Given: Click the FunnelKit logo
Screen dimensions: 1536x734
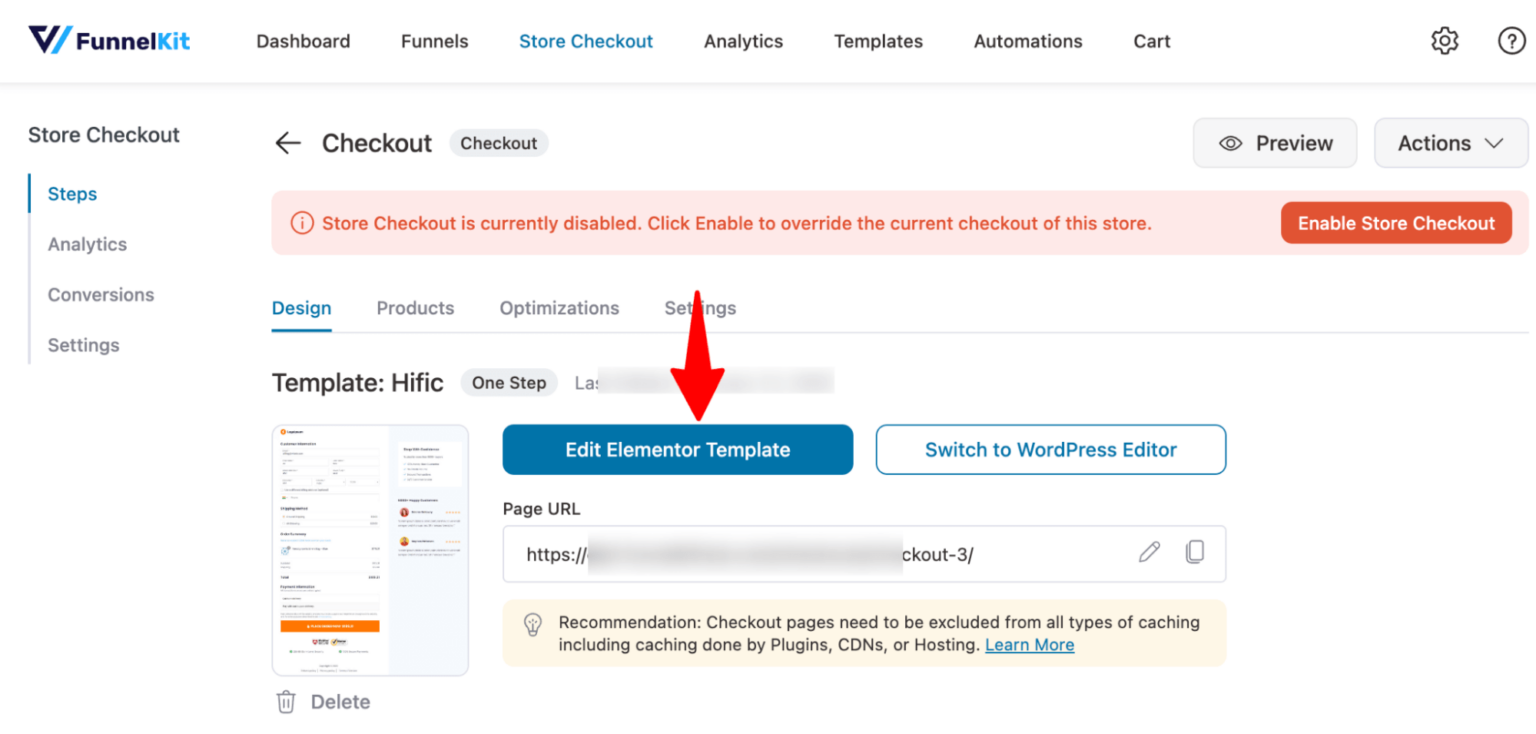Looking at the screenshot, I should click(x=109, y=41).
